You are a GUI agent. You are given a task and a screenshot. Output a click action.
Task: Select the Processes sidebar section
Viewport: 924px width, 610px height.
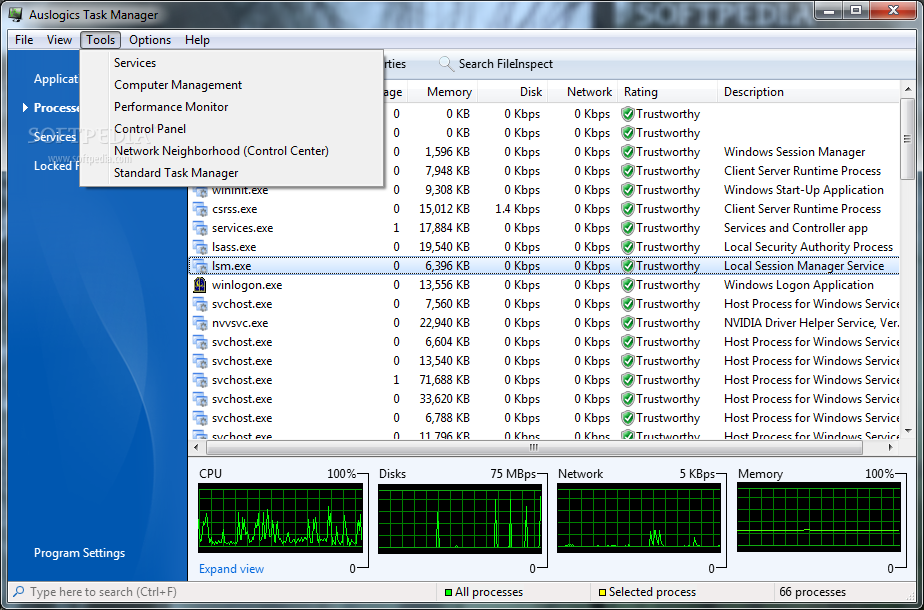[x=57, y=108]
